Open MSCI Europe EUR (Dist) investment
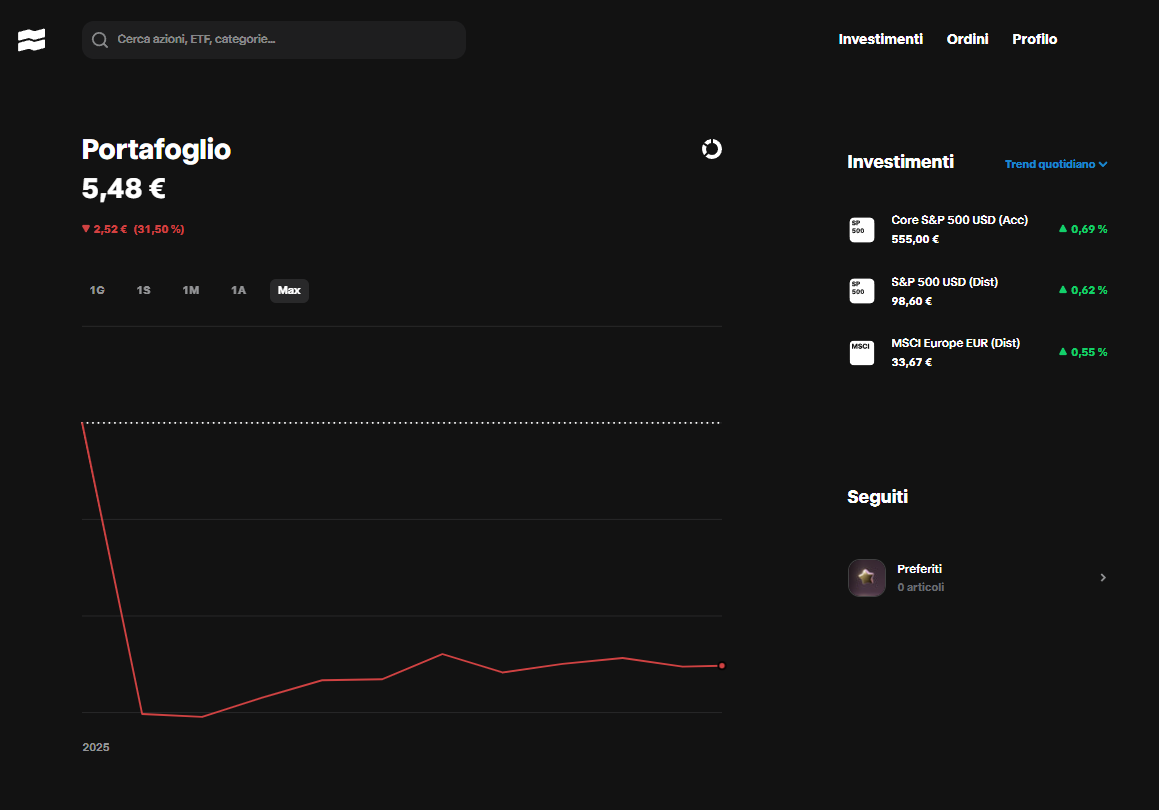Viewport: 1159px width, 810px height. 955,343
